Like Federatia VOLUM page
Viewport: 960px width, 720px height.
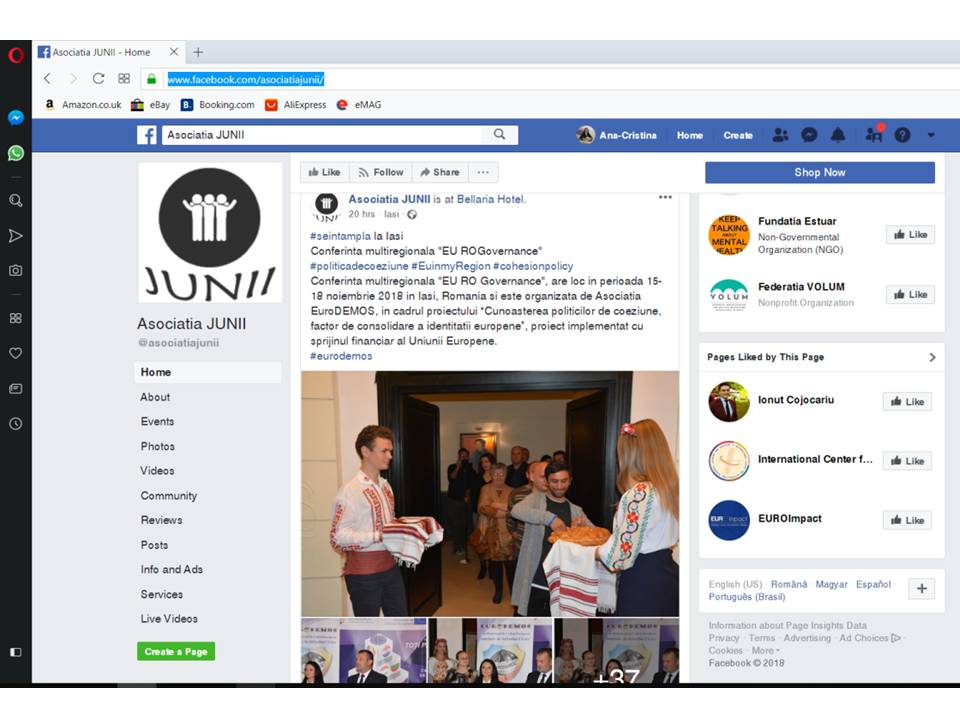click(x=910, y=294)
